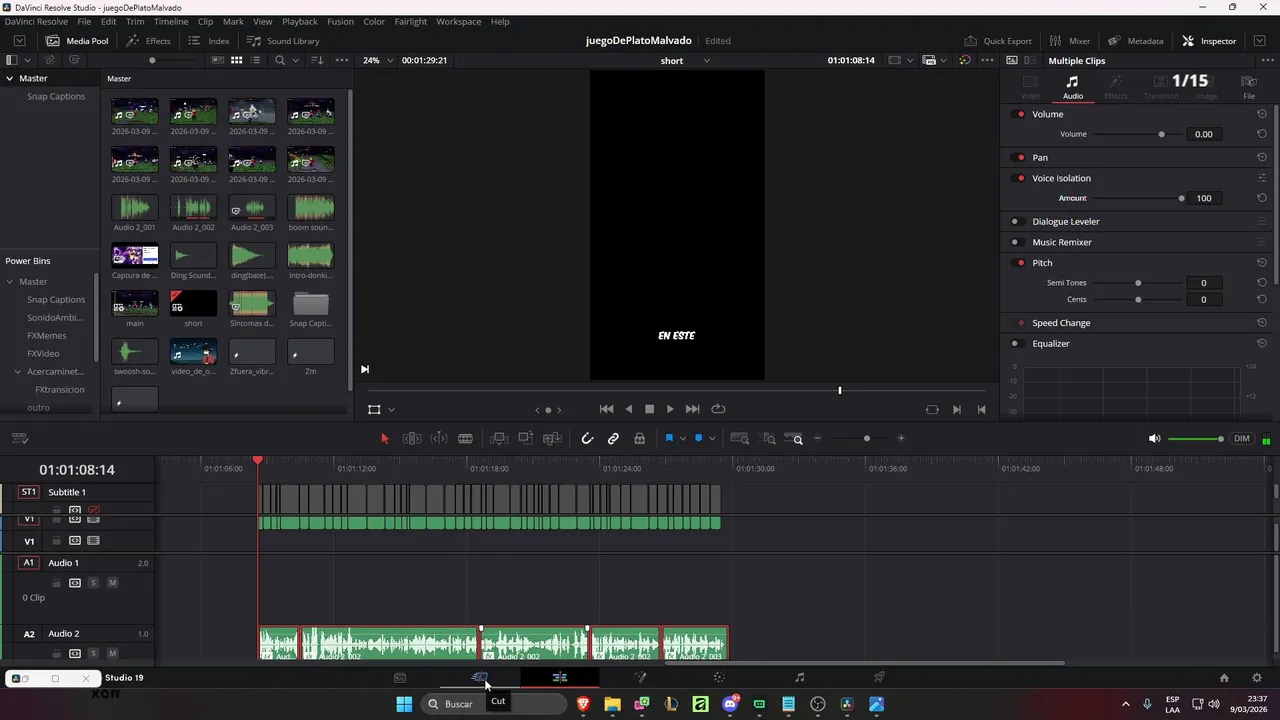Solo the Audio 1 track
Screen dimensions: 1280x720
[94, 583]
